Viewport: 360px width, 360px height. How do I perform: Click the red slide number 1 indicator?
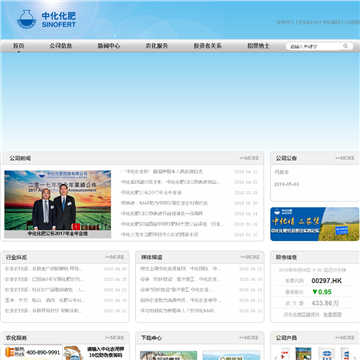76,226
